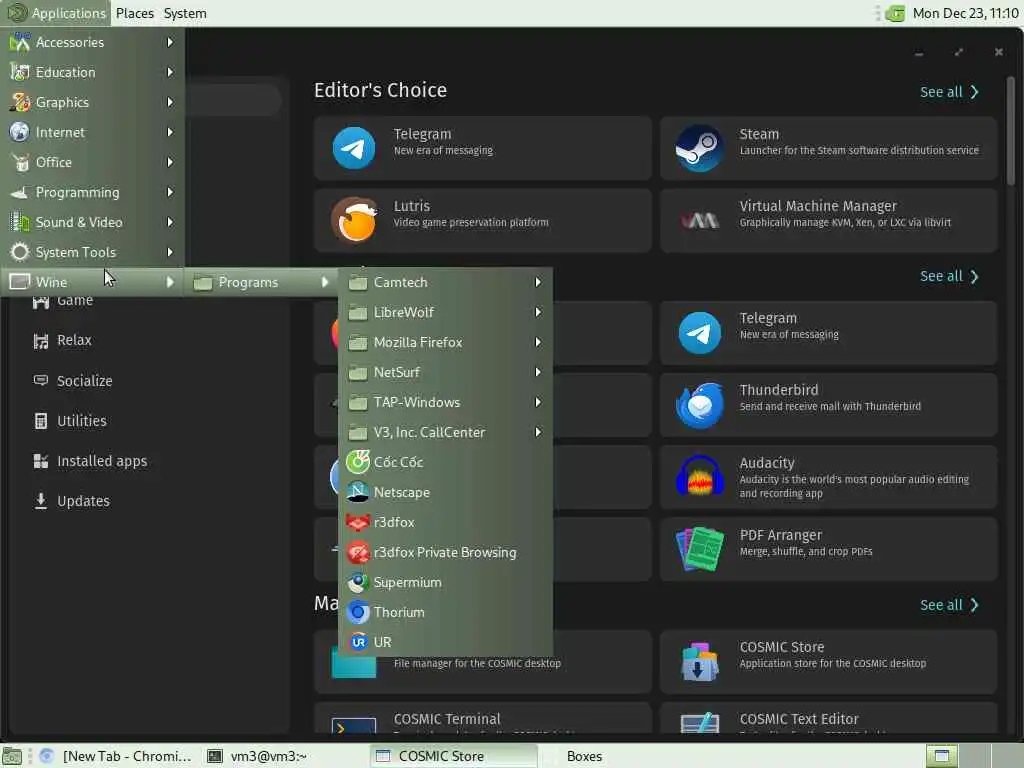Open r3dfox Private Browsing entry
The height and width of the screenshot is (768, 1024).
click(x=445, y=552)
